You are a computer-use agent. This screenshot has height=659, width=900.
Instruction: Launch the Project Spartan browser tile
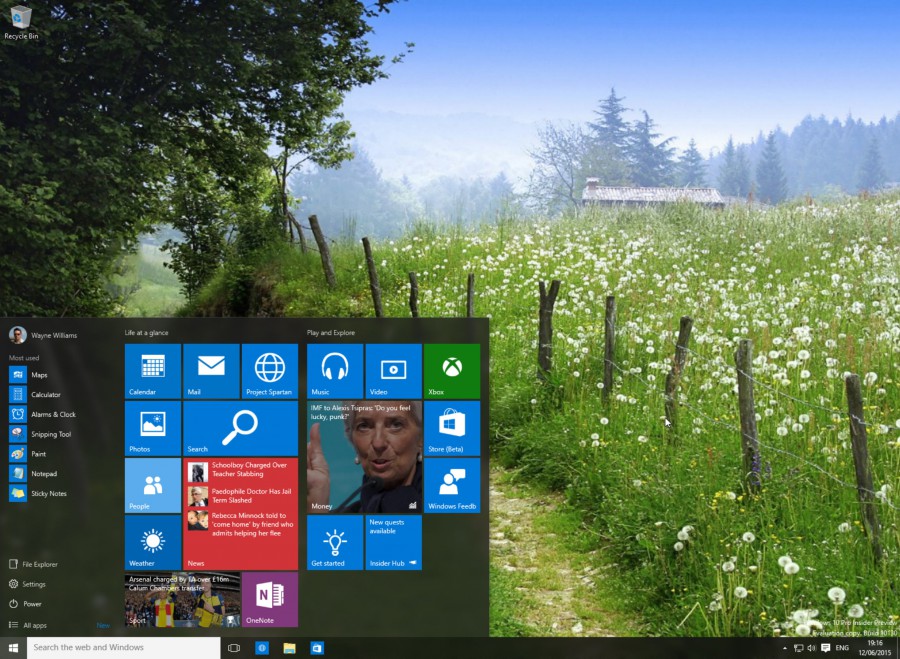tap(269, 371)
